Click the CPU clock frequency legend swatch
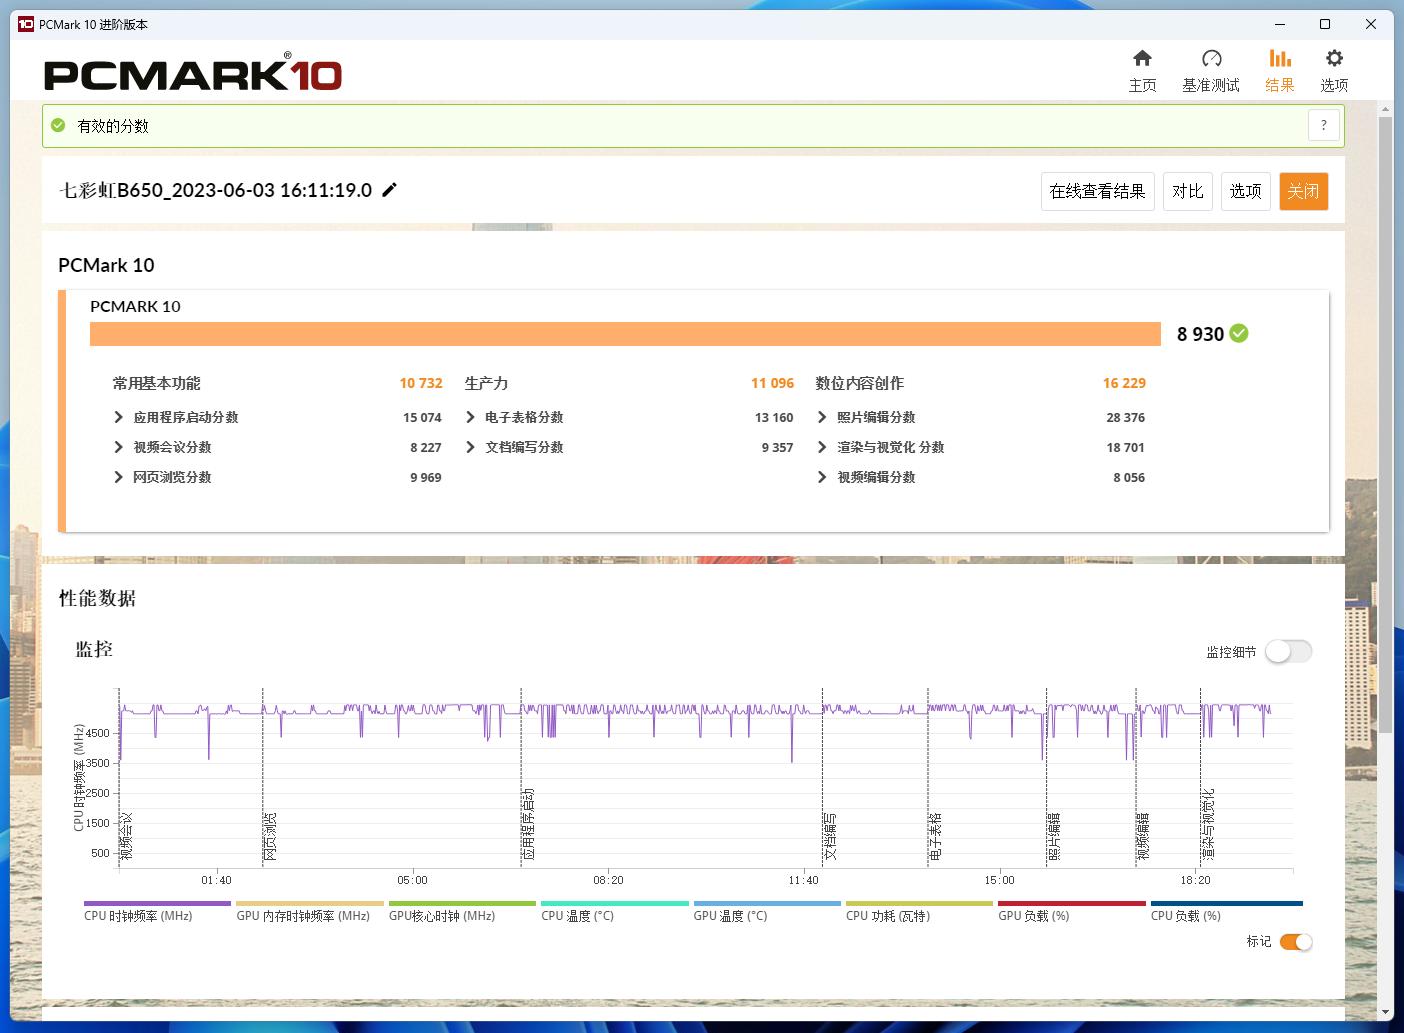This screenshot has height=1033, width=1404. [x=157, y=904]
